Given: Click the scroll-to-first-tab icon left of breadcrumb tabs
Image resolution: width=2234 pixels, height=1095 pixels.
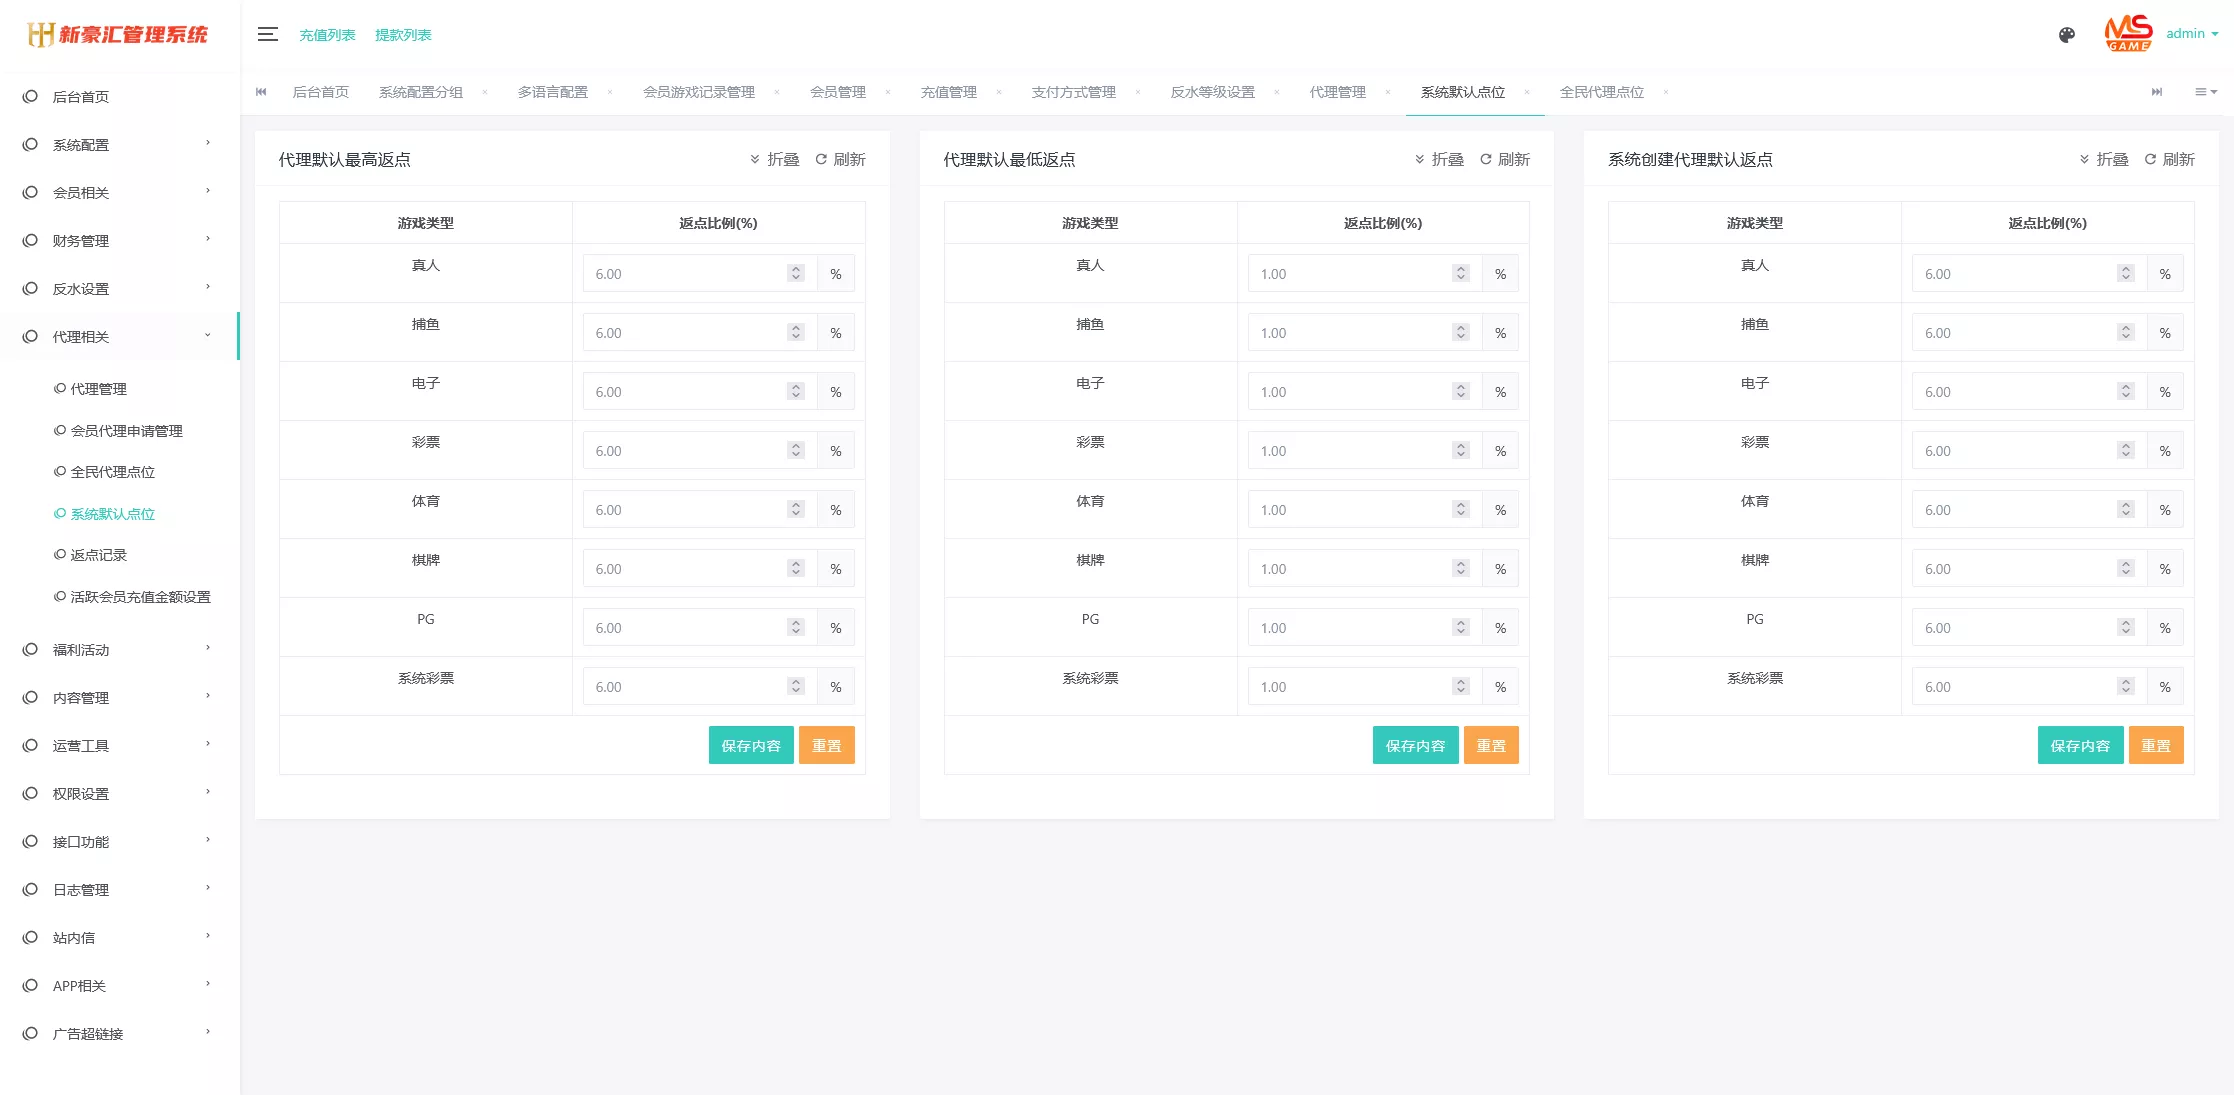Looking at the screenshot, I should coord(261,92).
